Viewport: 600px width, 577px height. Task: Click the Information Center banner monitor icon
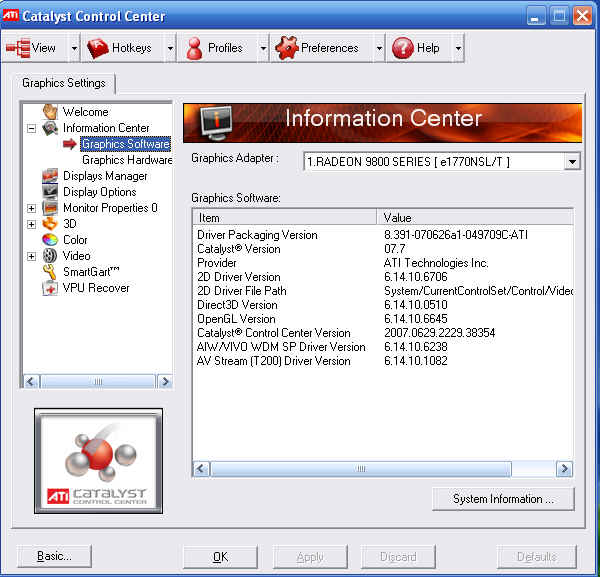point(216,123)
